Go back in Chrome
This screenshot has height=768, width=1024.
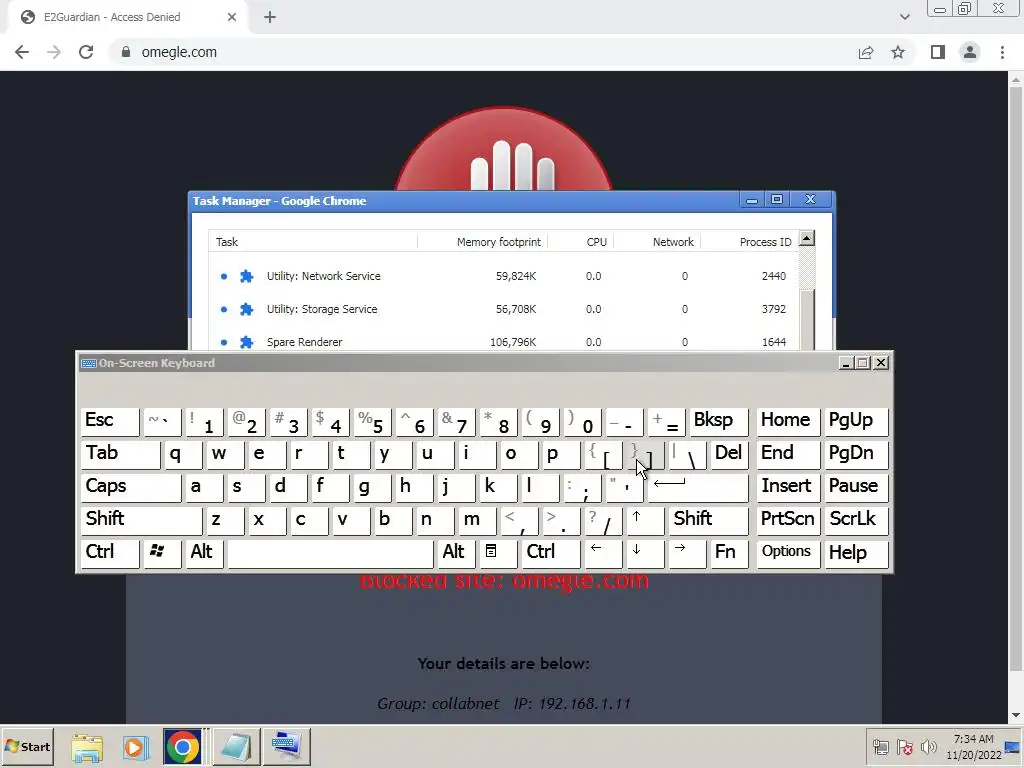(x=22, y=52)
